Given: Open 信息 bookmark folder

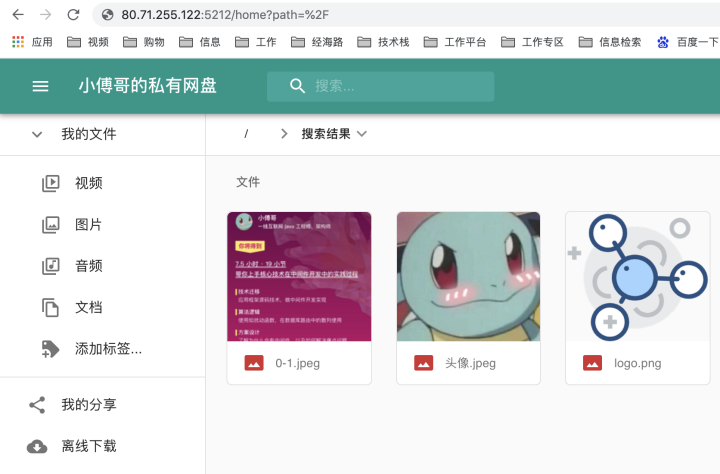Looking at the screenshot, I should (x=200, y=42).
